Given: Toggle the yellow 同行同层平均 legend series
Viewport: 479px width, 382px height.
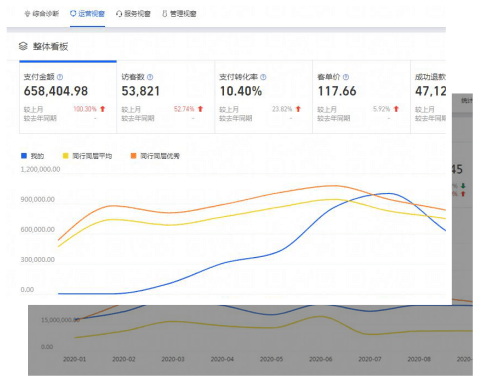Looking at the screenshot, I should [x=87, y=156].
